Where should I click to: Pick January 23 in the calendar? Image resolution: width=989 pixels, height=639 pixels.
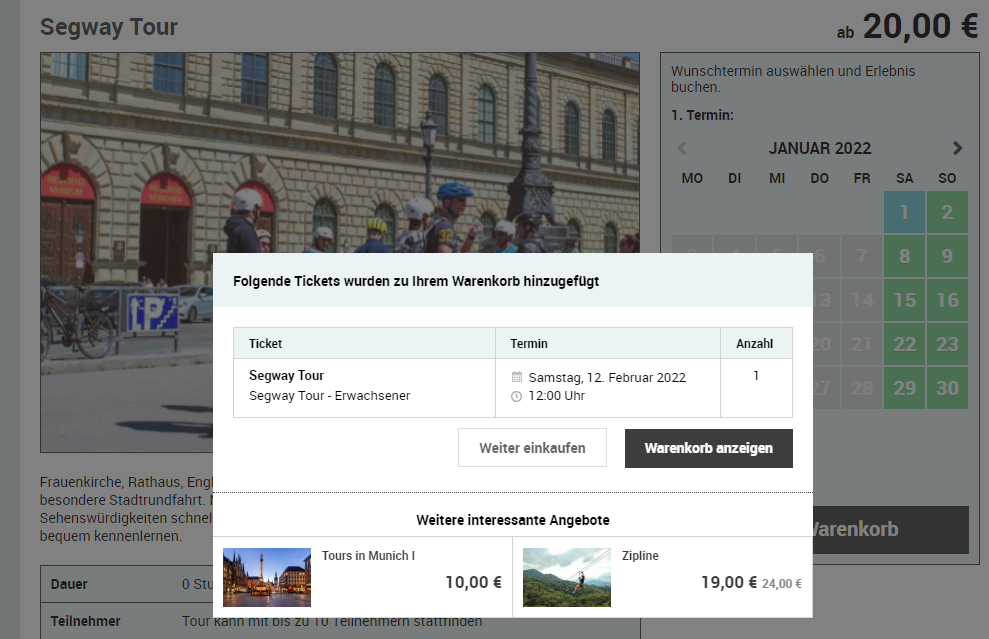pos(947,344)
